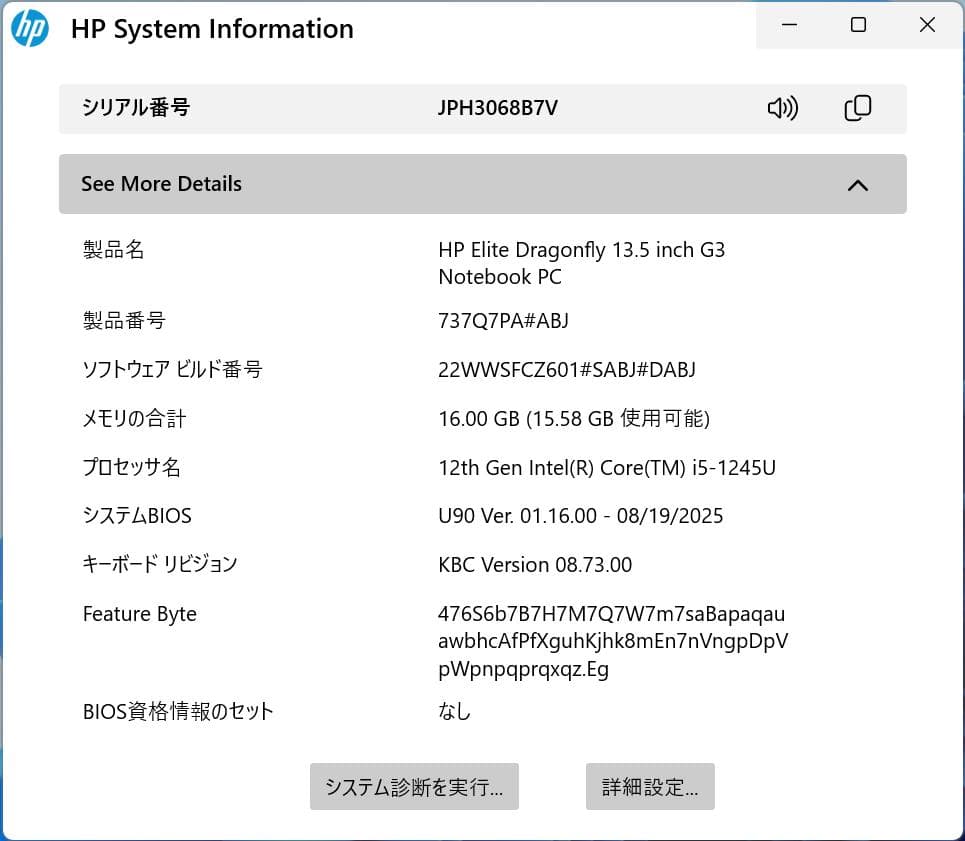The height and width of the screenshot is (841, 965).
Task: Click the processor name i5-1245U value
Action: point(608,467)
